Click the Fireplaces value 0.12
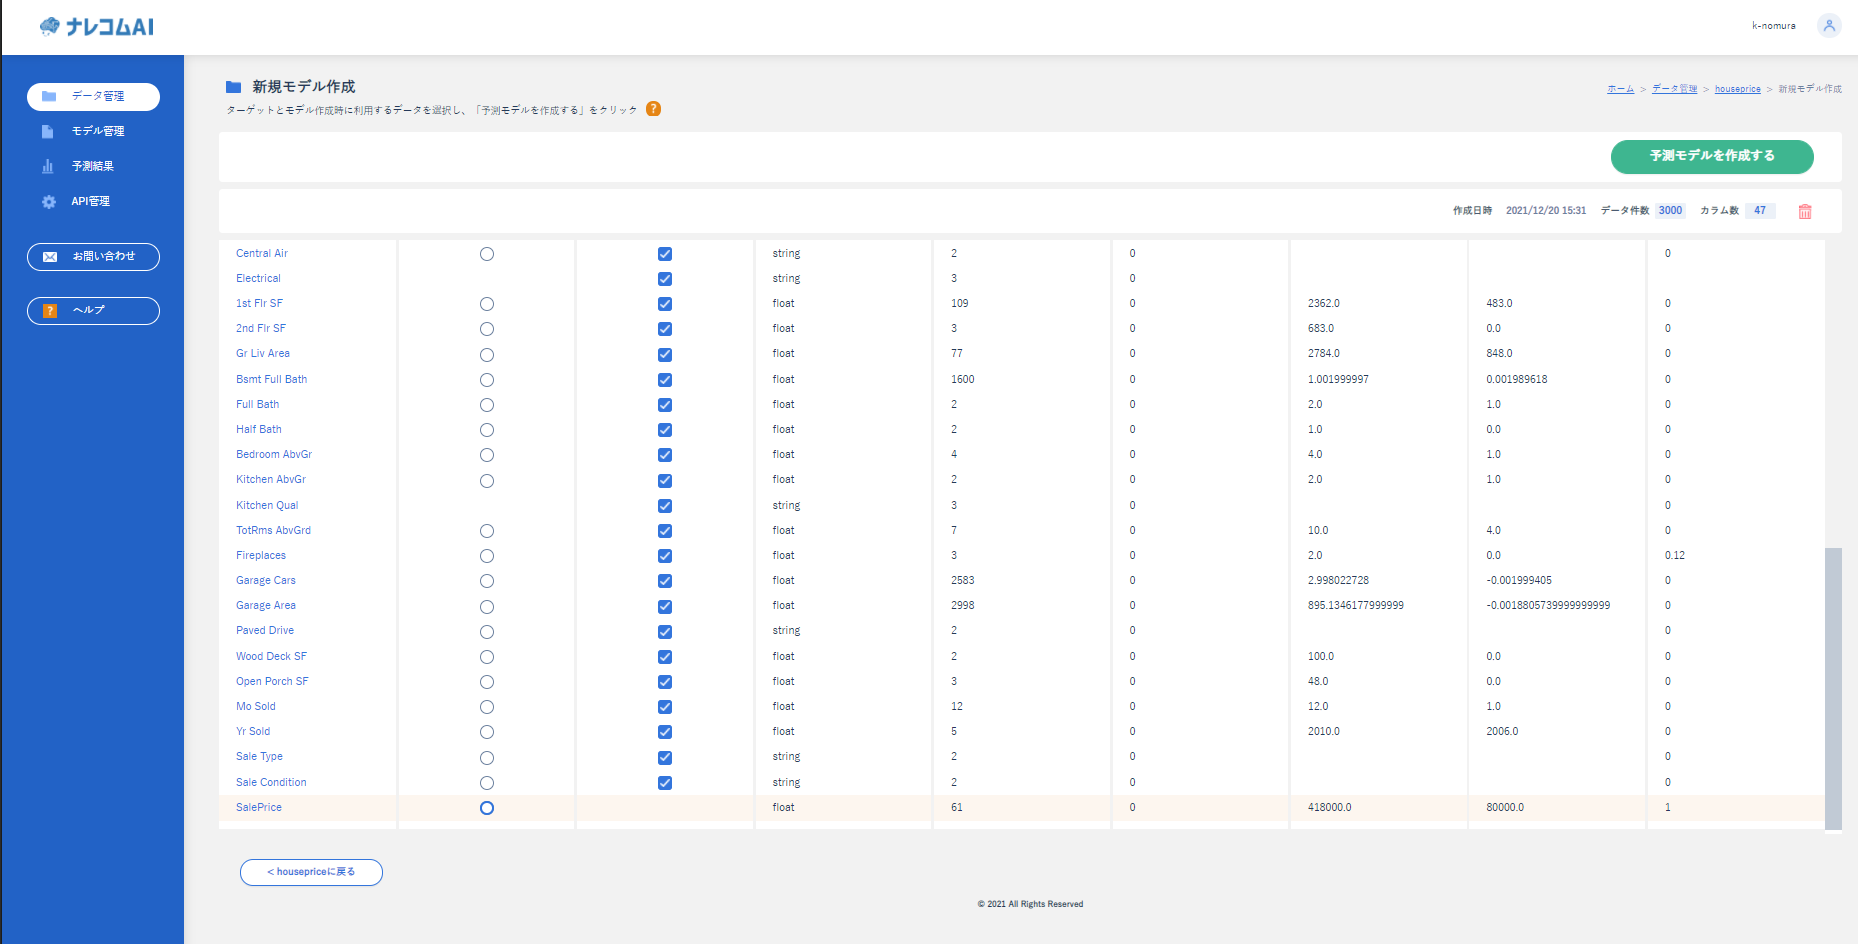Screen dimensions: 1858x944 point(1675,556)
